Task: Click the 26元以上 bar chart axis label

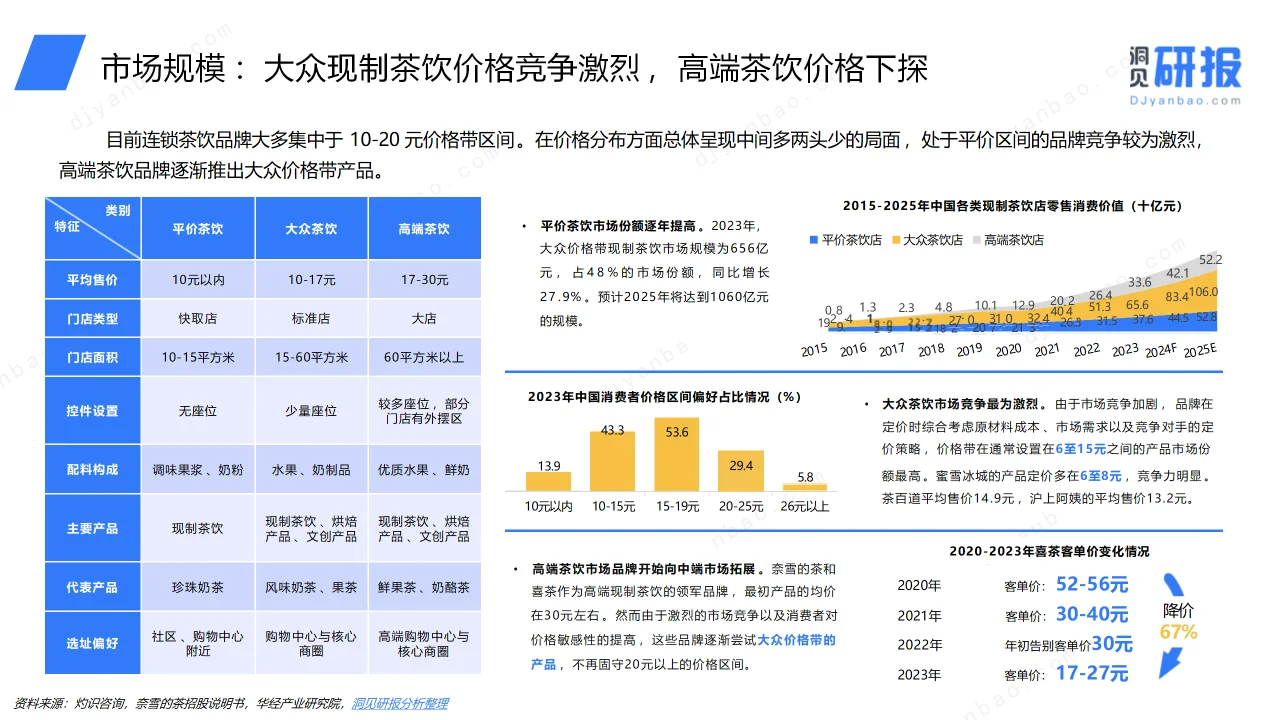Action: [x=805, y=506]
